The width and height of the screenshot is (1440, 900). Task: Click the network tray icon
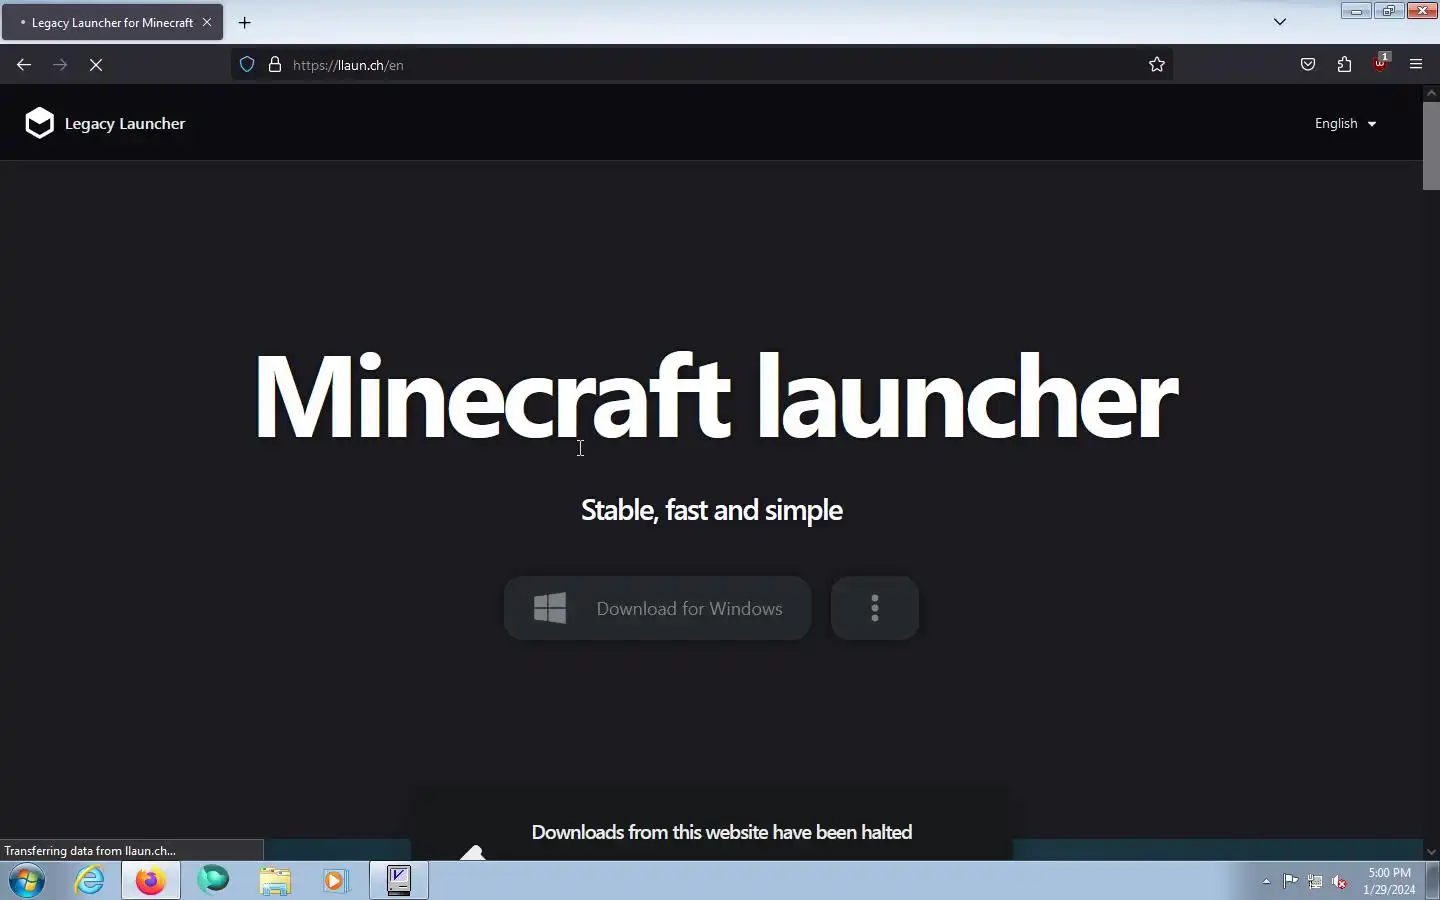1316,882
